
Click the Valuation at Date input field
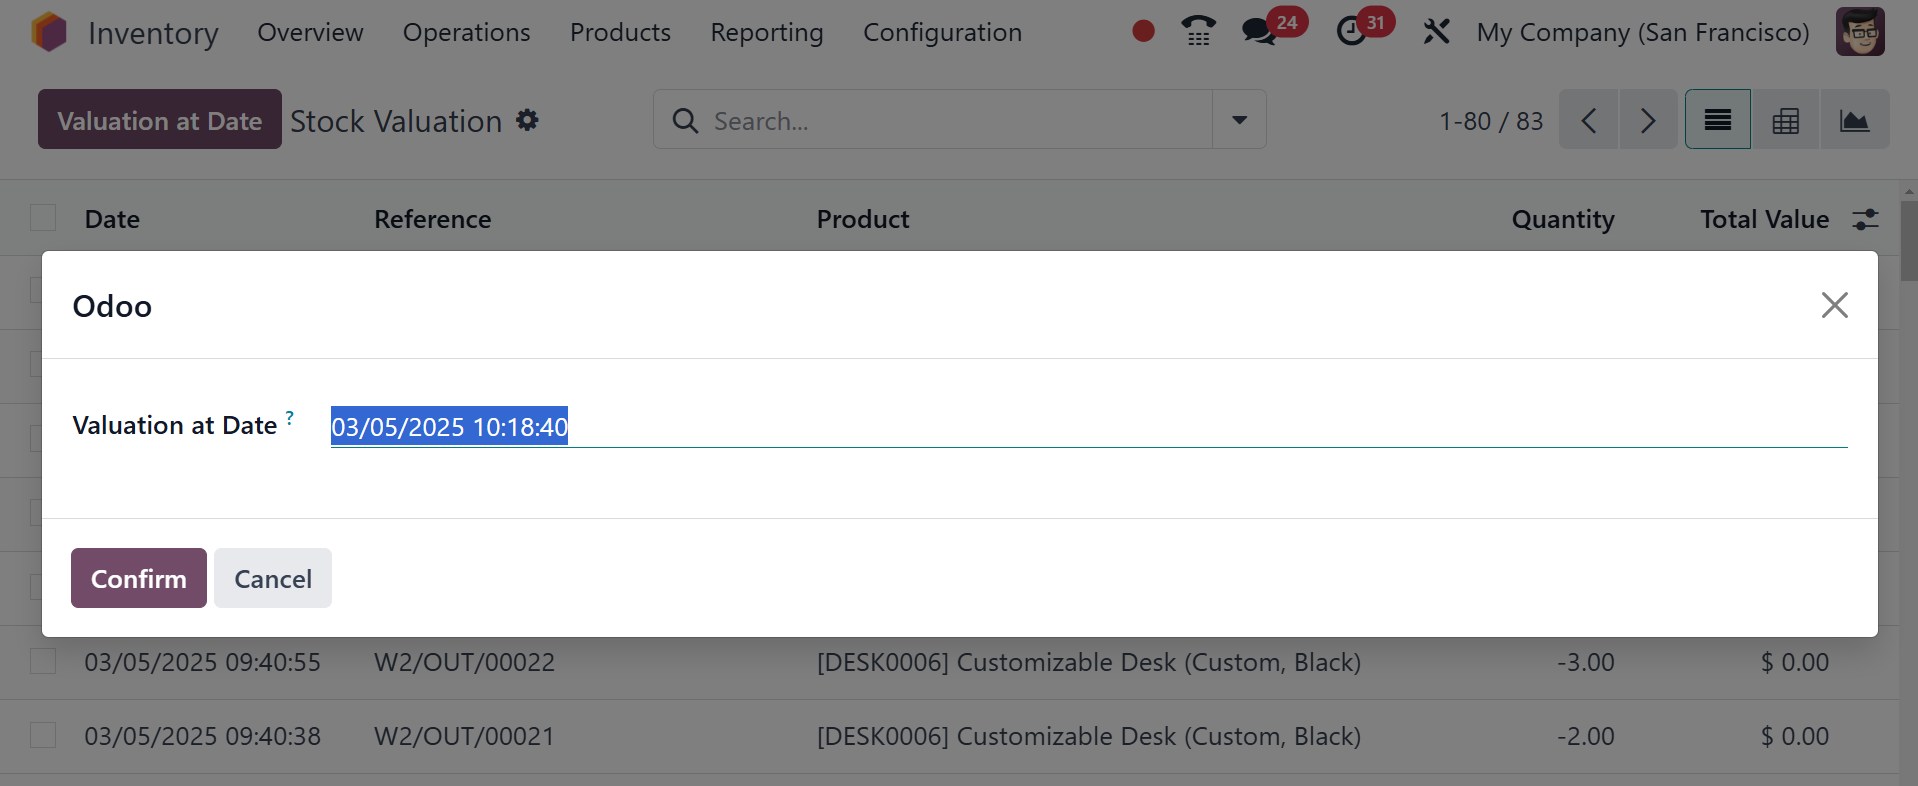pos(1087,427)
